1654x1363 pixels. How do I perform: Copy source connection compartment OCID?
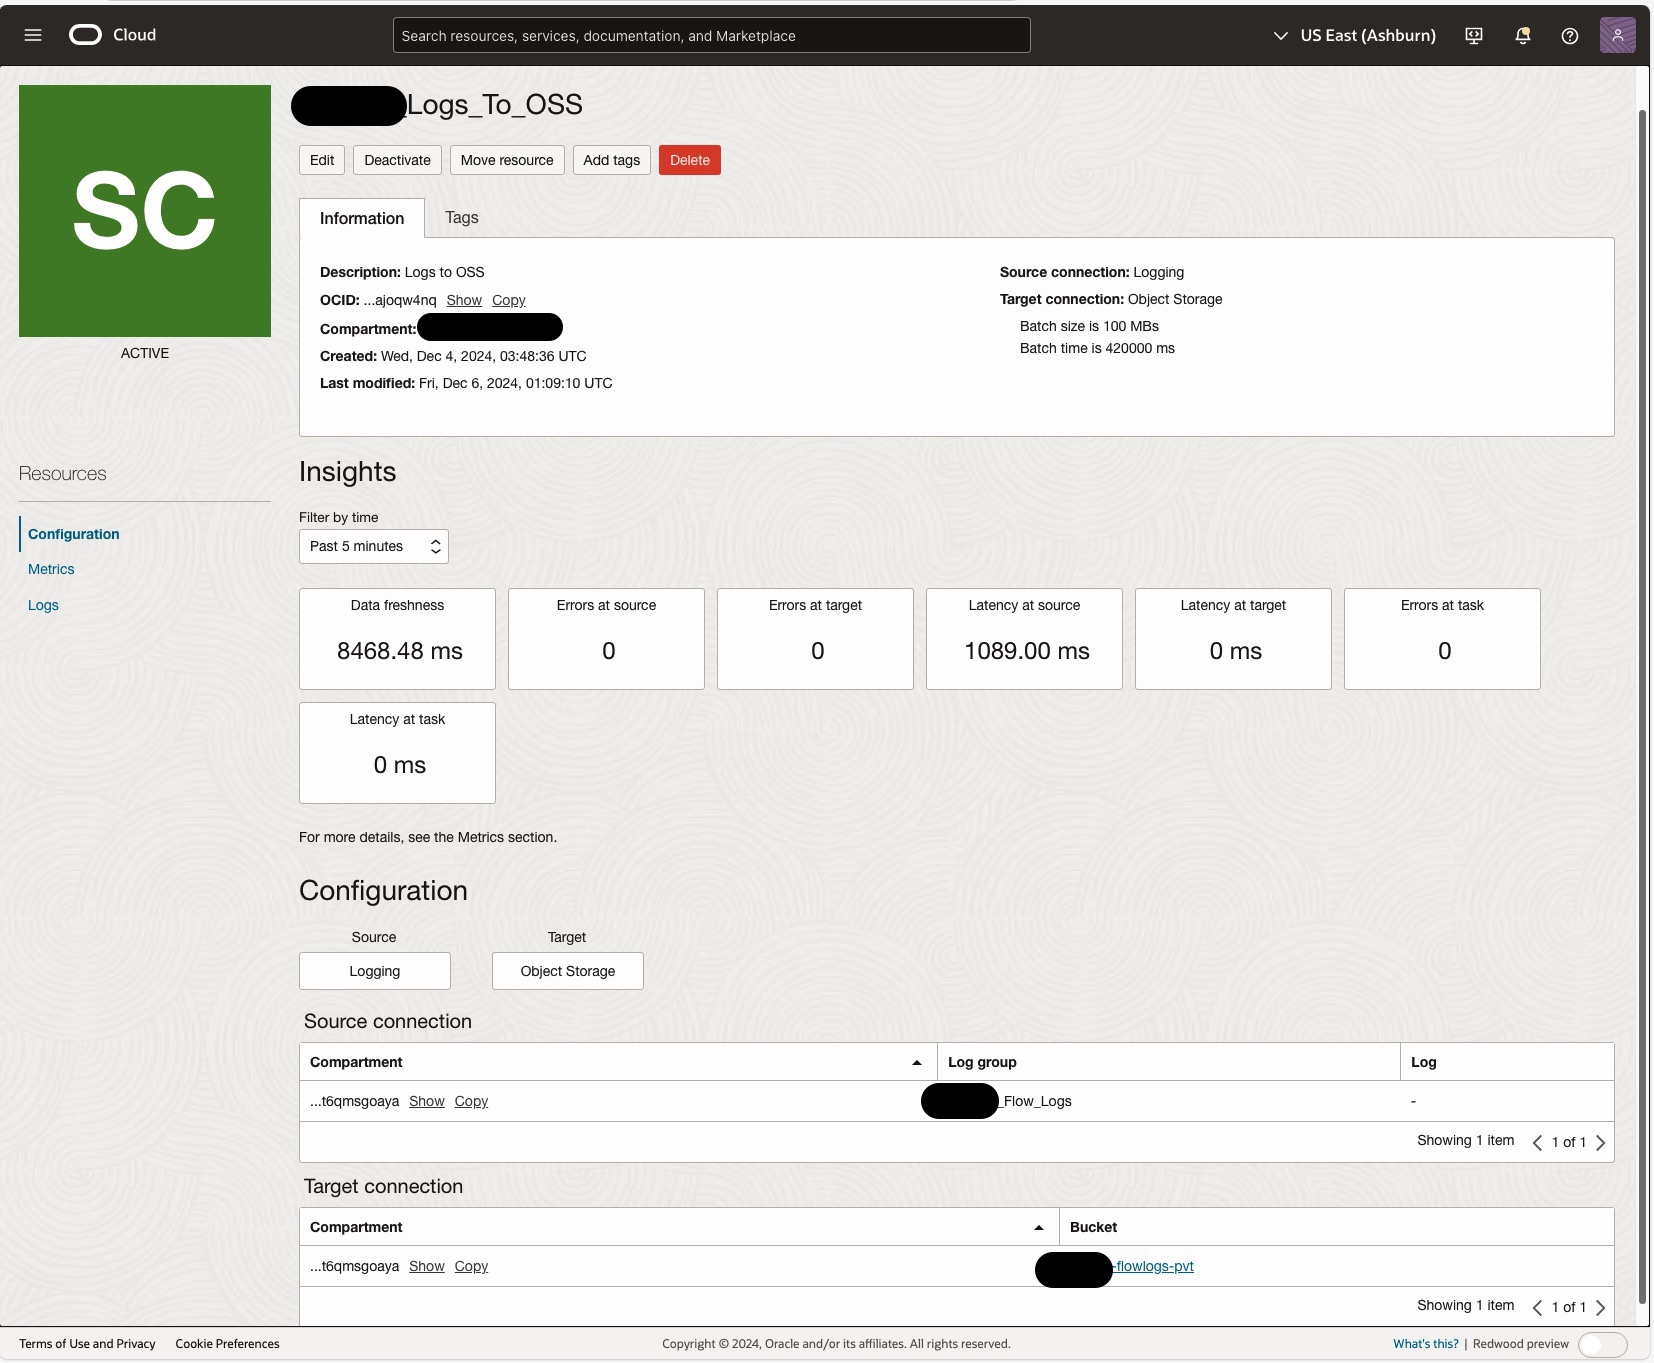point(471,1101)
